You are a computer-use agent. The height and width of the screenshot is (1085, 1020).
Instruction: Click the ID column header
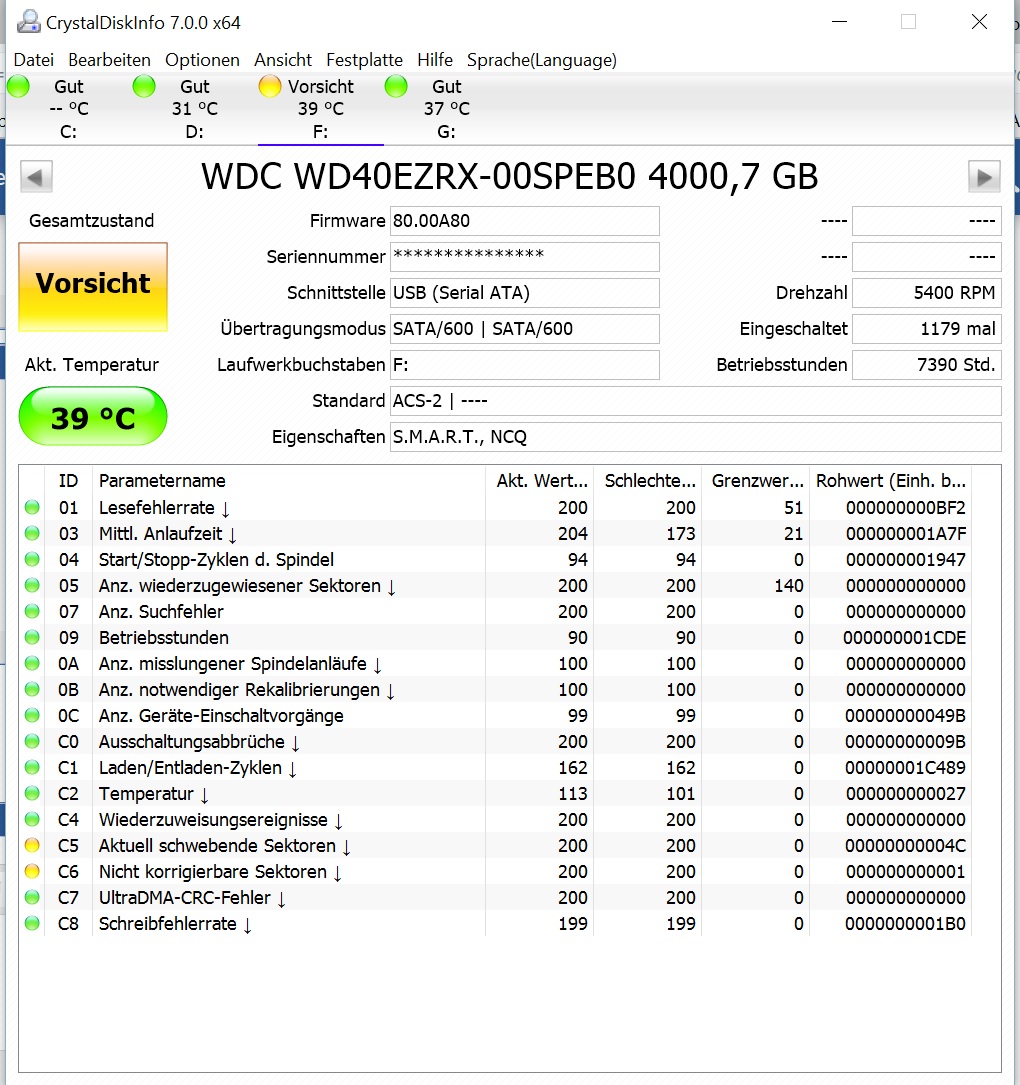coord(69,481)
